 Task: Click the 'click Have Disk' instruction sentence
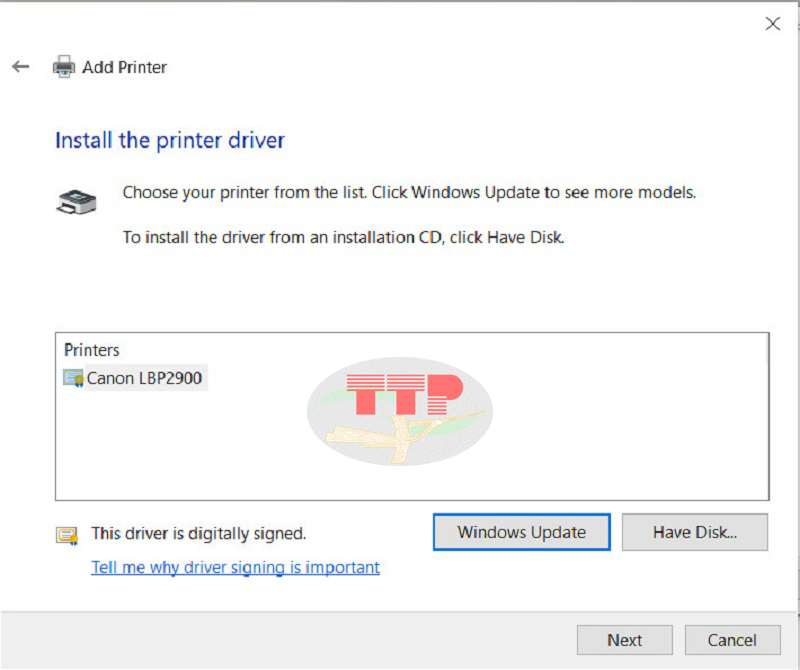343,238
